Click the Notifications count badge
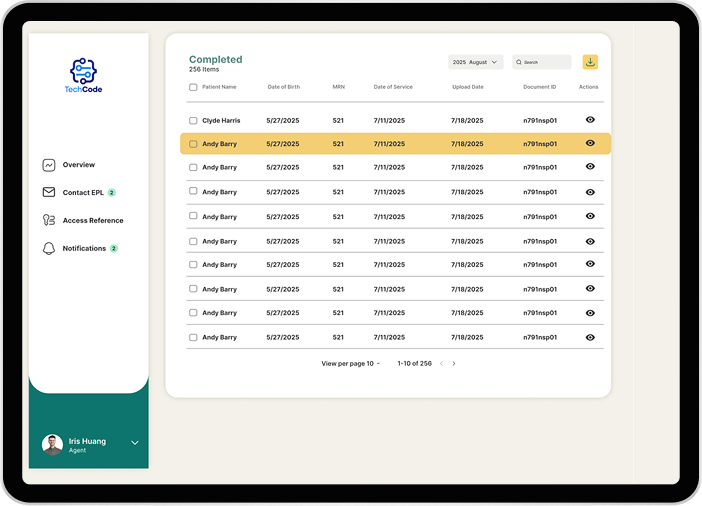 [114, 249]
